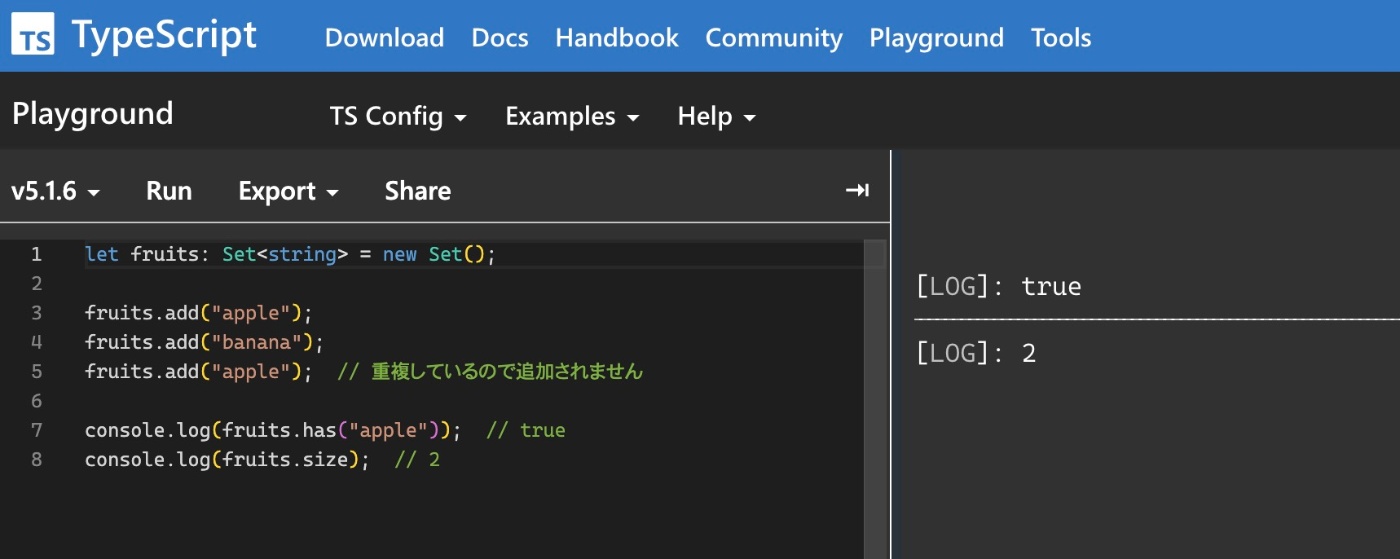This screenshot has height=559, width=1400.
Task: Place the cursor on fruits.add("banana") line
Action: (205, 342)
